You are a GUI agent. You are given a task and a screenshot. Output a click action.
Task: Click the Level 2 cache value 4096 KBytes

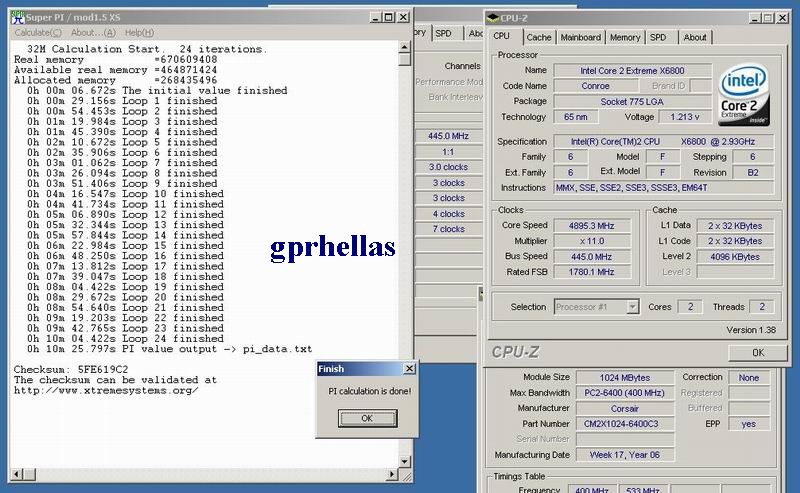[x=735, y=257]
